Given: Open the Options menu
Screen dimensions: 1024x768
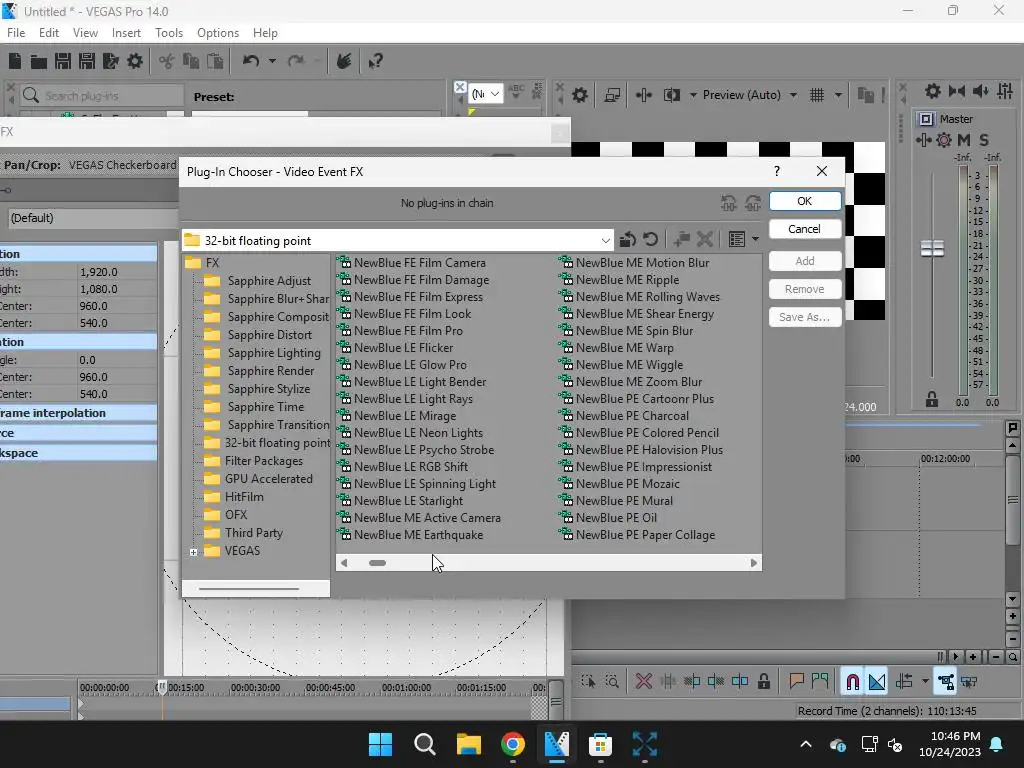Looking at the screenshot, I should (x=218, y=33).
